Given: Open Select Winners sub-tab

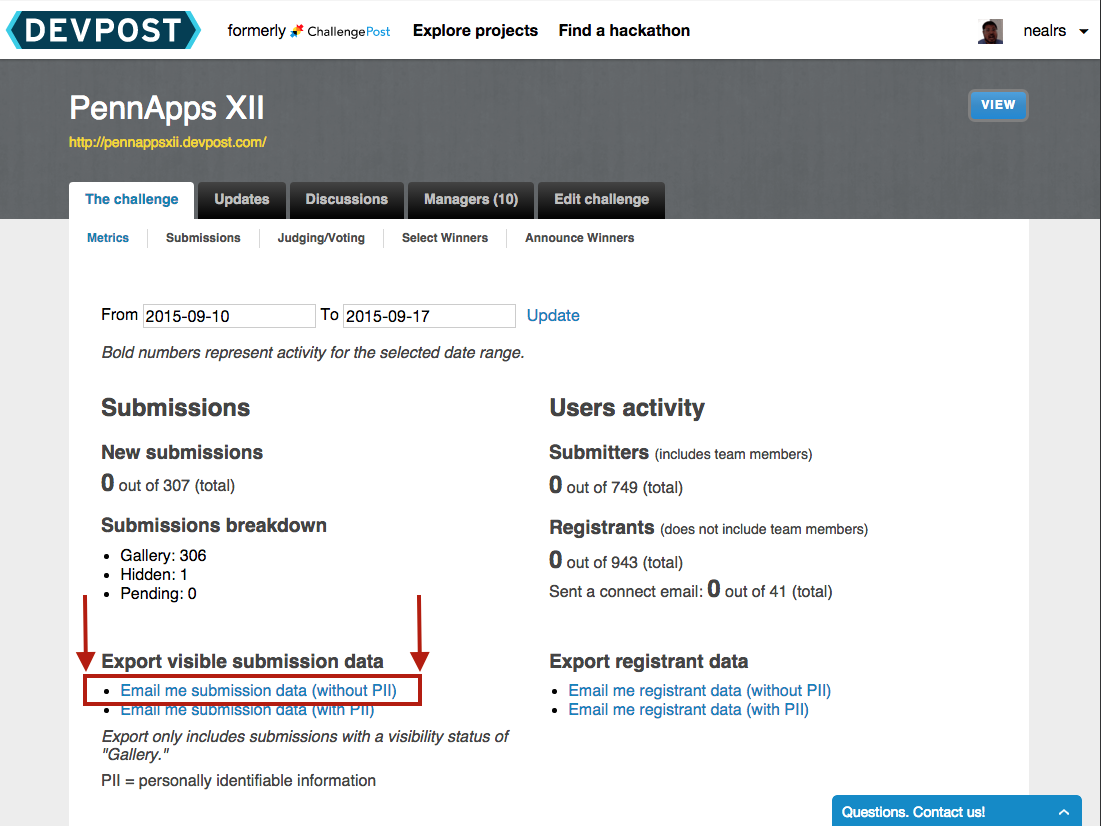Looking at the screenshot, I should coord(444,238).
